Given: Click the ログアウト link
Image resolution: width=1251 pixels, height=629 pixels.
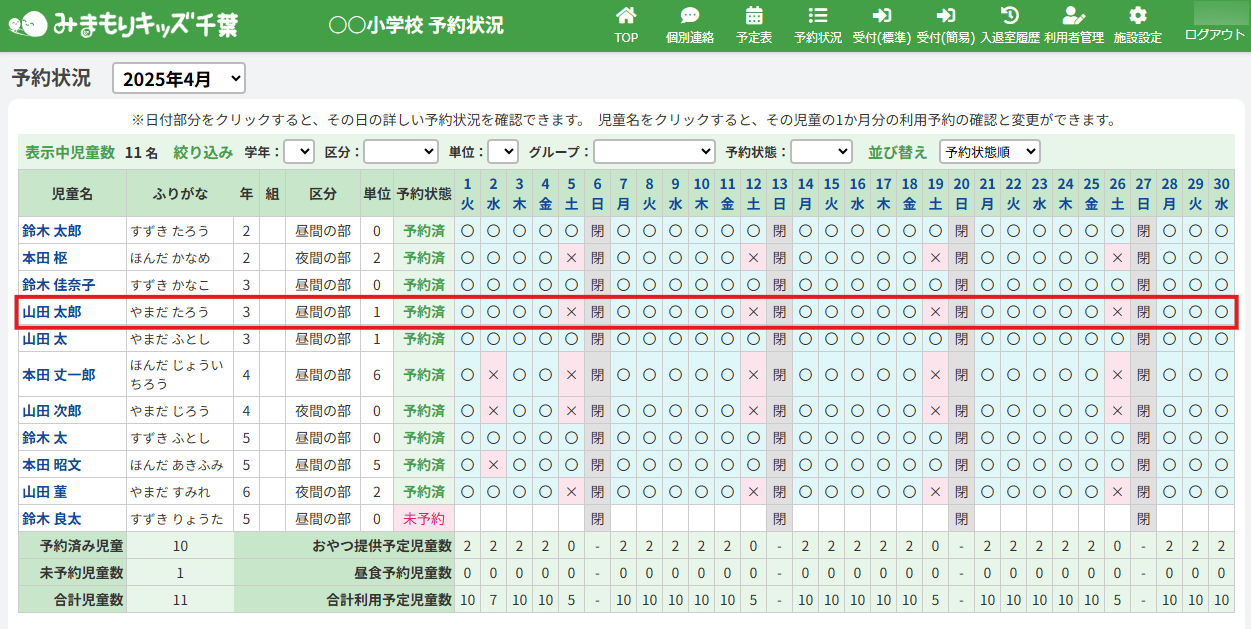Looking at the screenshot, I should [x=1214, y=34].
